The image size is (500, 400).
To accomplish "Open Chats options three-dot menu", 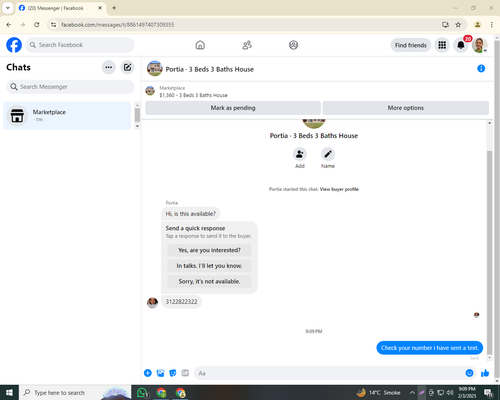I will [x=109, y=67].
